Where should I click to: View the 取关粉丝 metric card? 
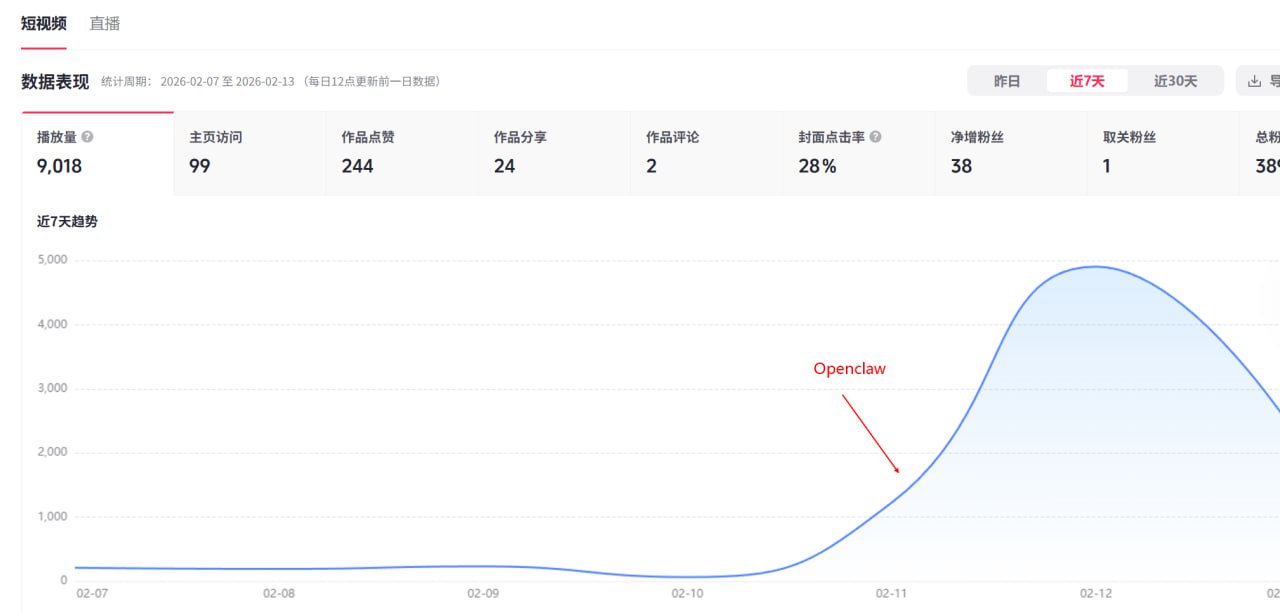(1162, 153)
